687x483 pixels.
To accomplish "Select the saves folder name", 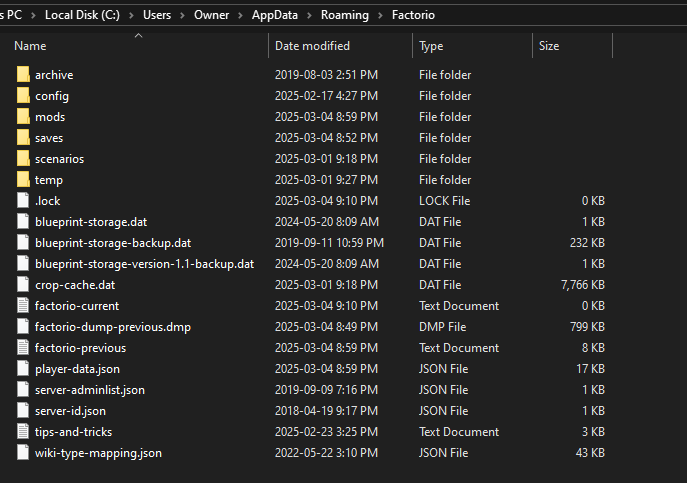I will click(49, 138).
